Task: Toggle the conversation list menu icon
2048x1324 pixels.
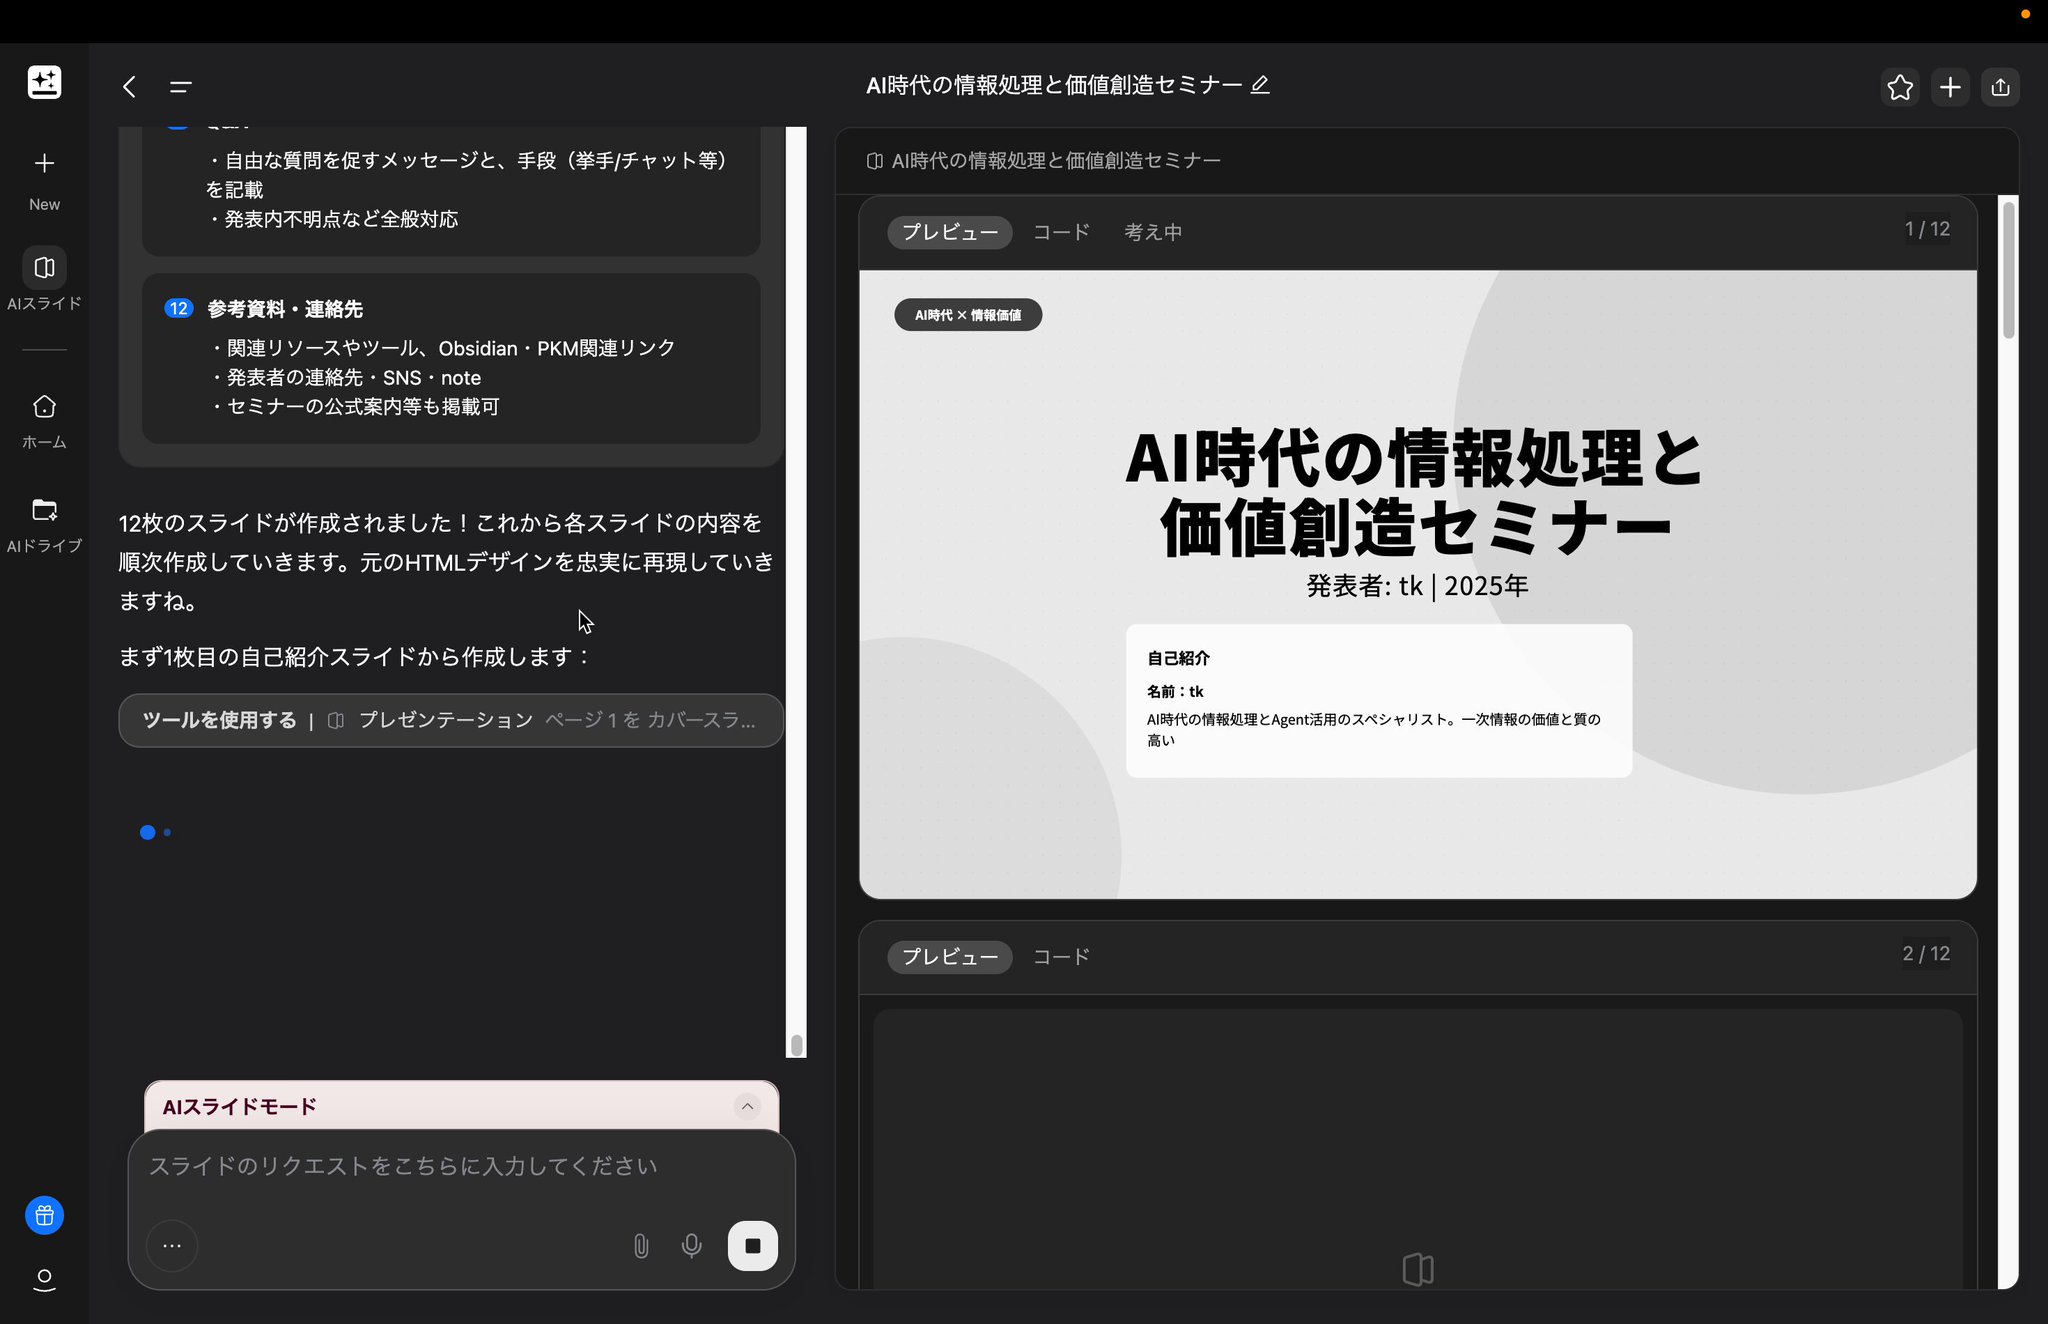Action: pos(180,87)
